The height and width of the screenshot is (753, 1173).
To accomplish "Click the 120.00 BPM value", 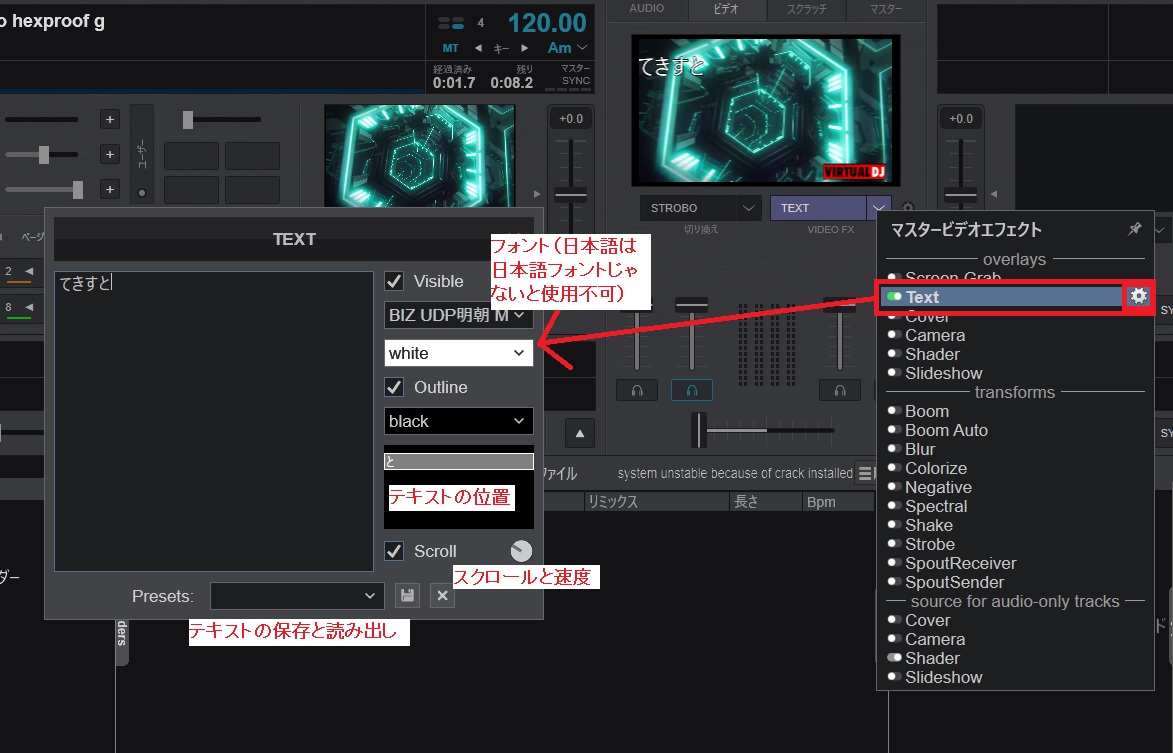I will [x=547, y=22].
